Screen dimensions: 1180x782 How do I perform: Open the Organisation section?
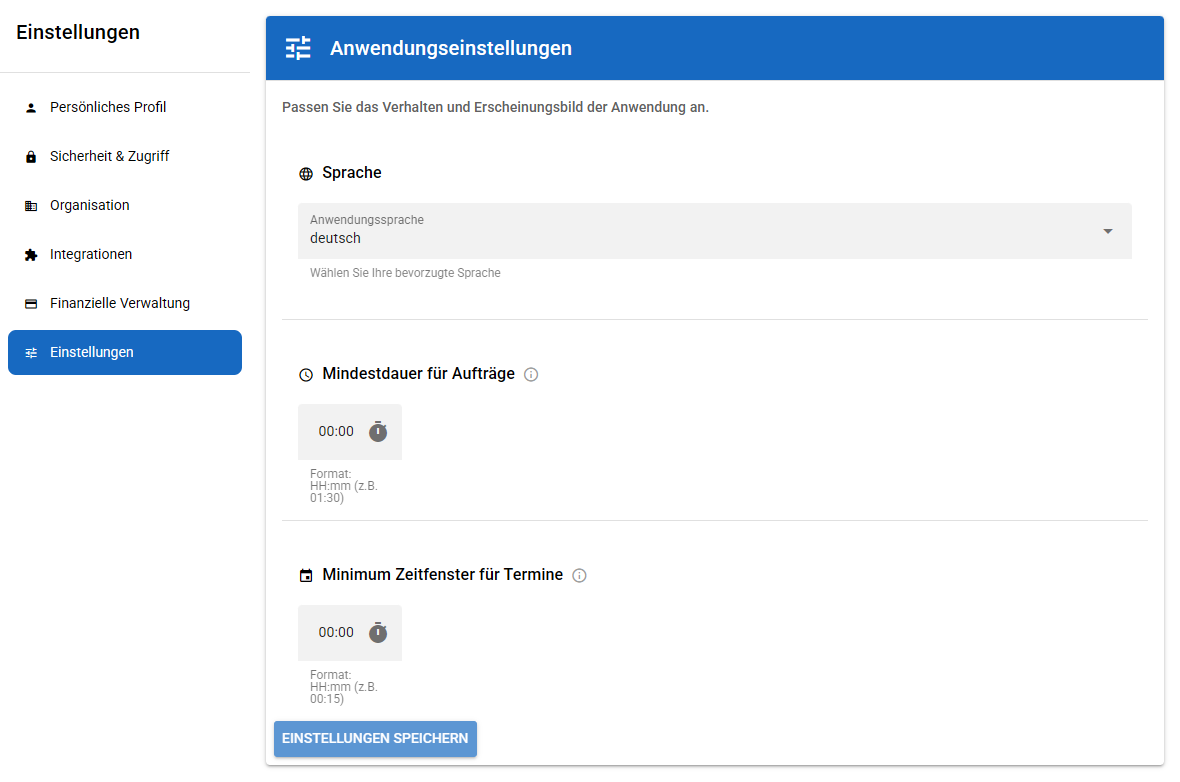tap(125, 205)
